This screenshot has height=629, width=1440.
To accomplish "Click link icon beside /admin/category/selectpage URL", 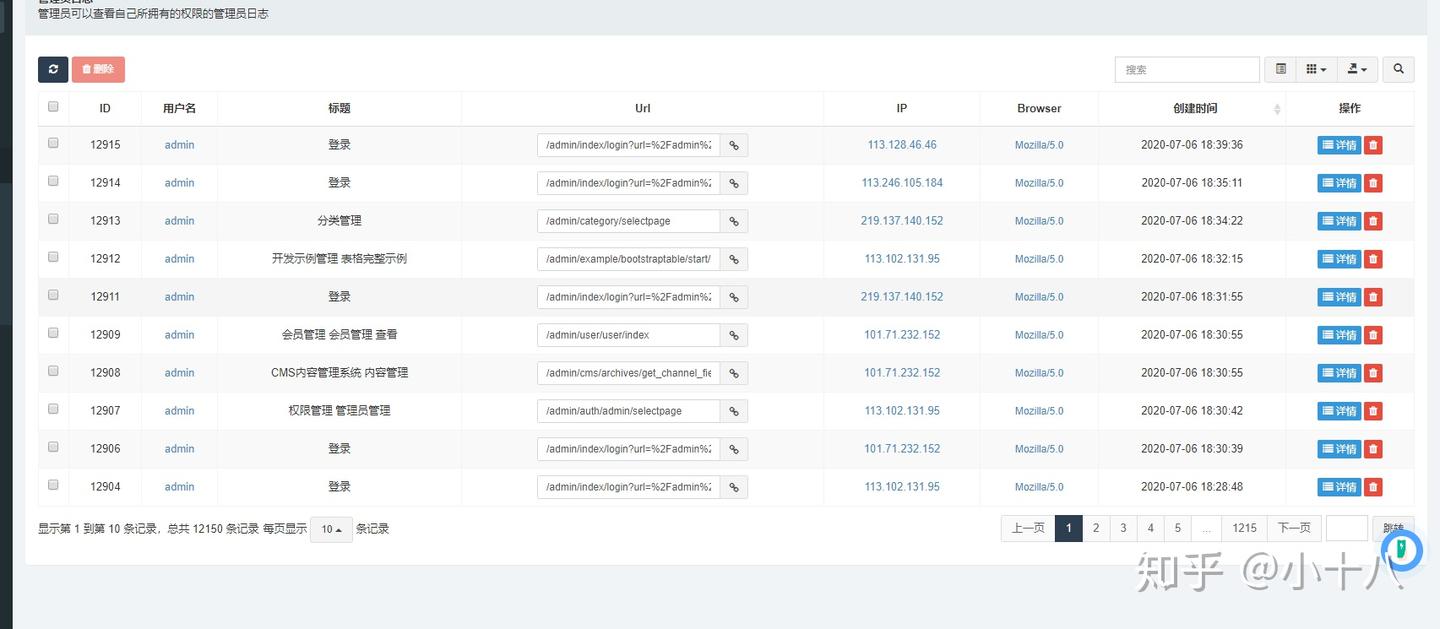I will click(x=733, y=221).
